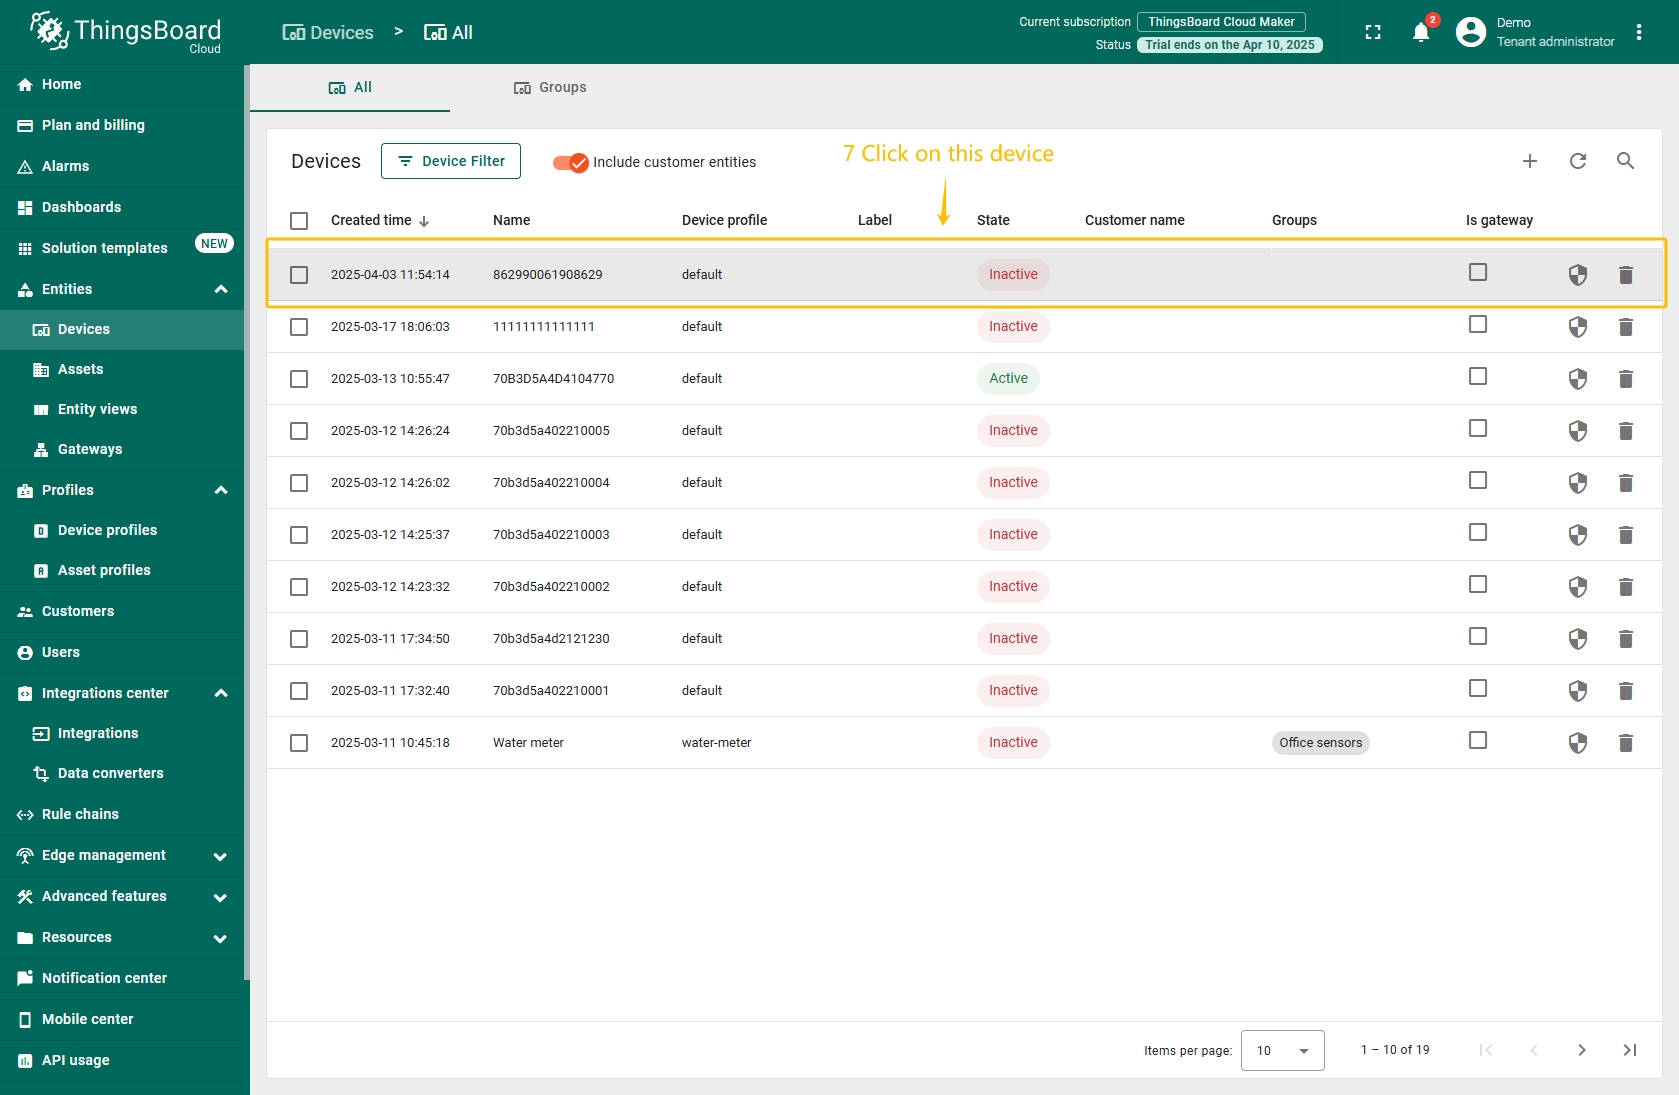Image resolution: width=1679 pixels, height=1095 pixels.
Task: Manage credentials for device 862990061908629
Action: tap(1577, 275)
